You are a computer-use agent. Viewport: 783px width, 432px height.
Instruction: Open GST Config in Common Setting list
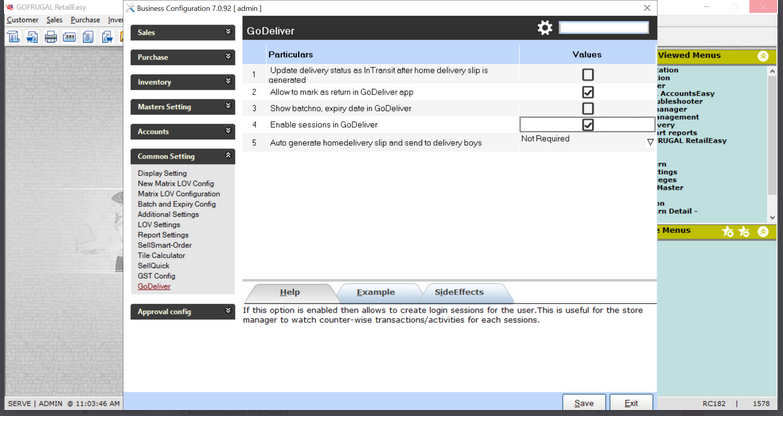[156, 276]
